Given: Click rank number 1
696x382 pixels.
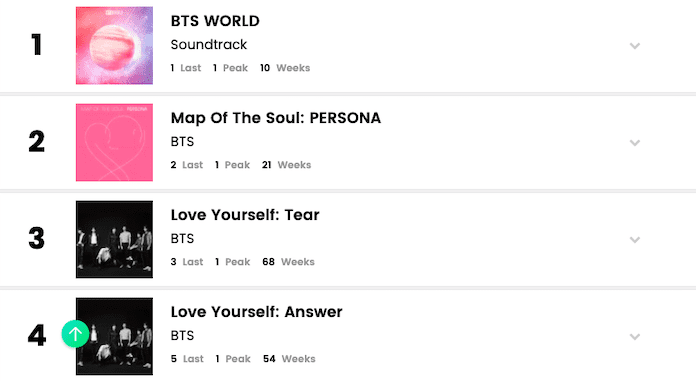Looking at the screenshot, I should coord(36,45).
